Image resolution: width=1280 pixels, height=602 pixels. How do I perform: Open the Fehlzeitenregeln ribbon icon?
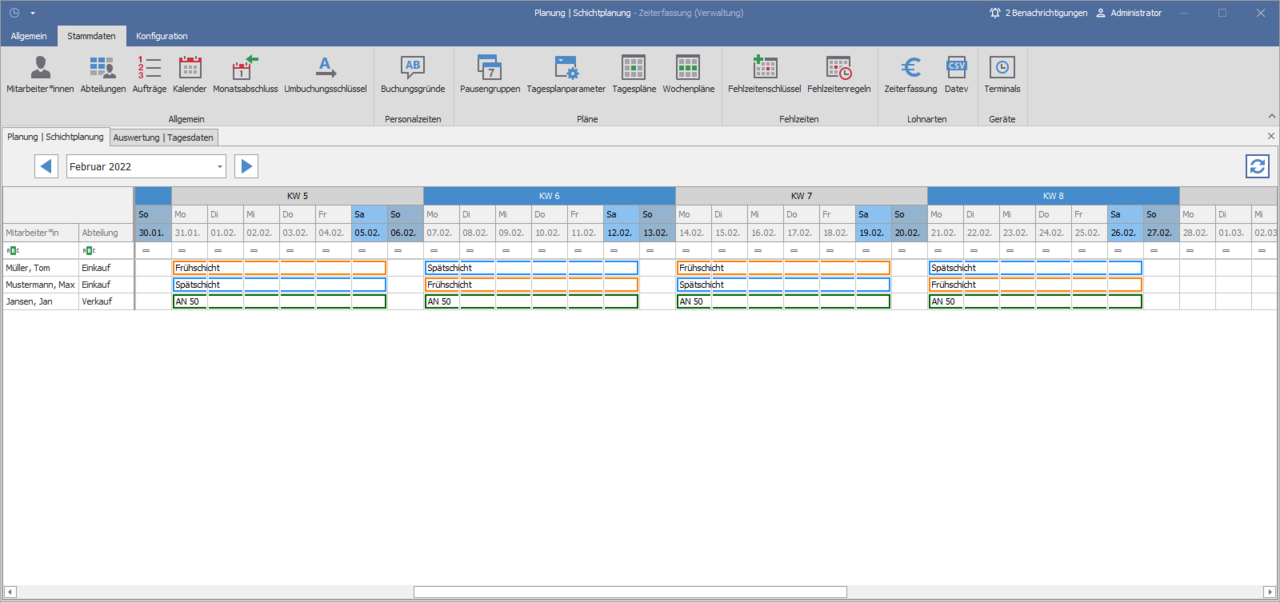coord(839,75)
